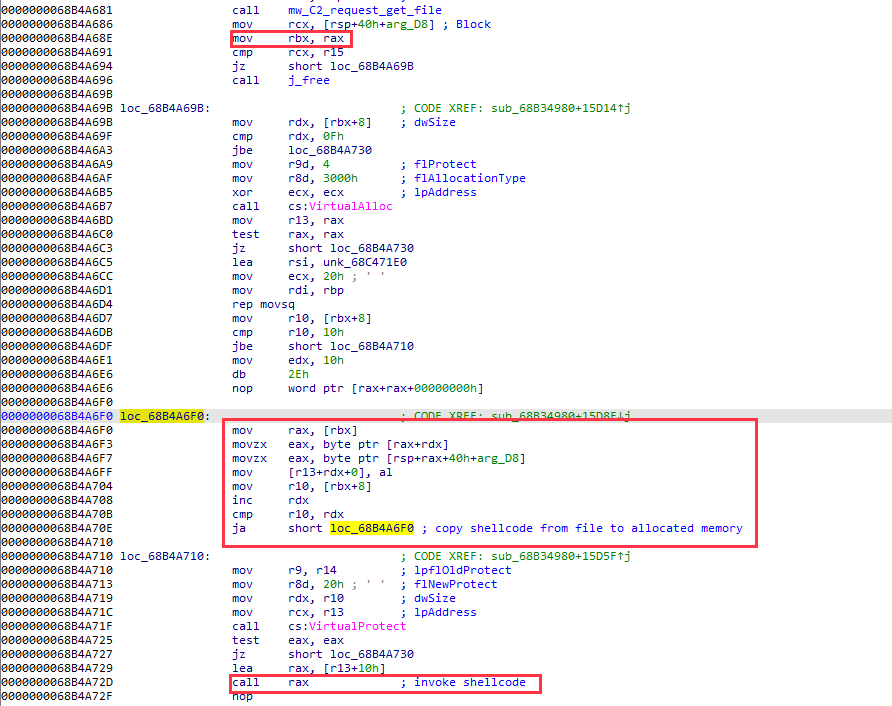Click the loc_68B4A710 label definition
Viewport: 892px width, 706px height.
pyautogui.click(x=166, y=556)
